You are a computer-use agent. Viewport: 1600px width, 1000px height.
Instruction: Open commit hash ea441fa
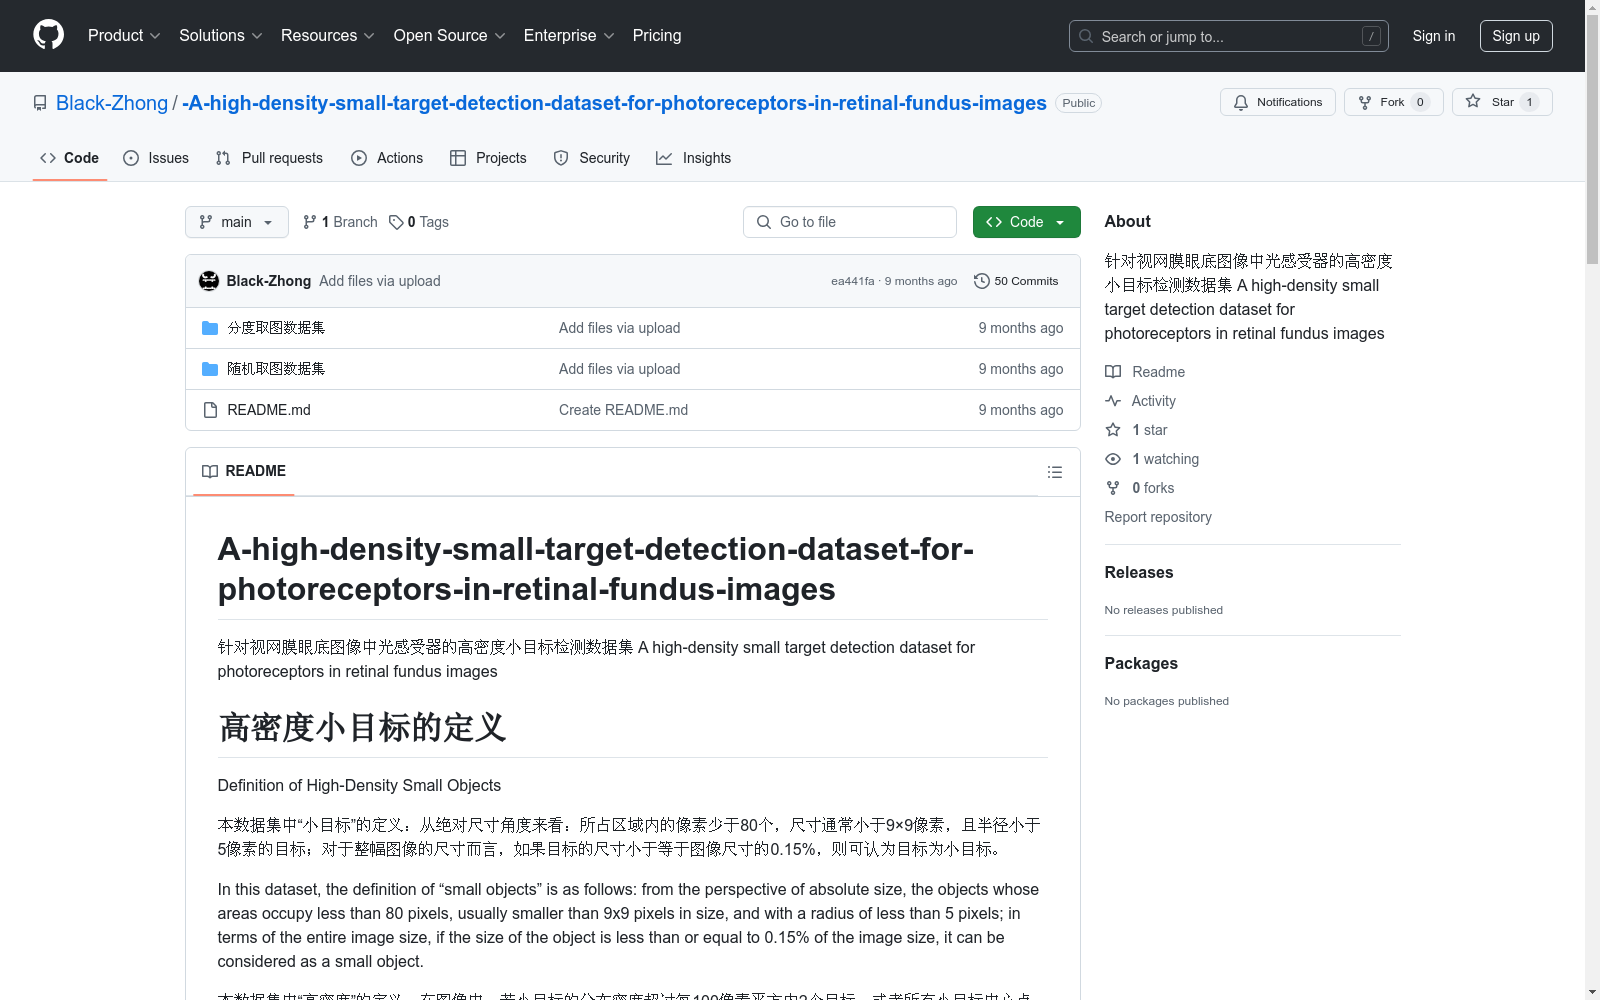tap(852, 281)
